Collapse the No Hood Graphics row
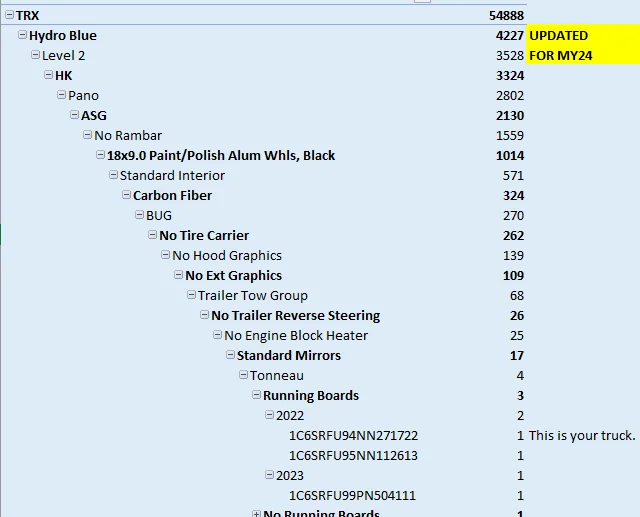 [165, 255]
